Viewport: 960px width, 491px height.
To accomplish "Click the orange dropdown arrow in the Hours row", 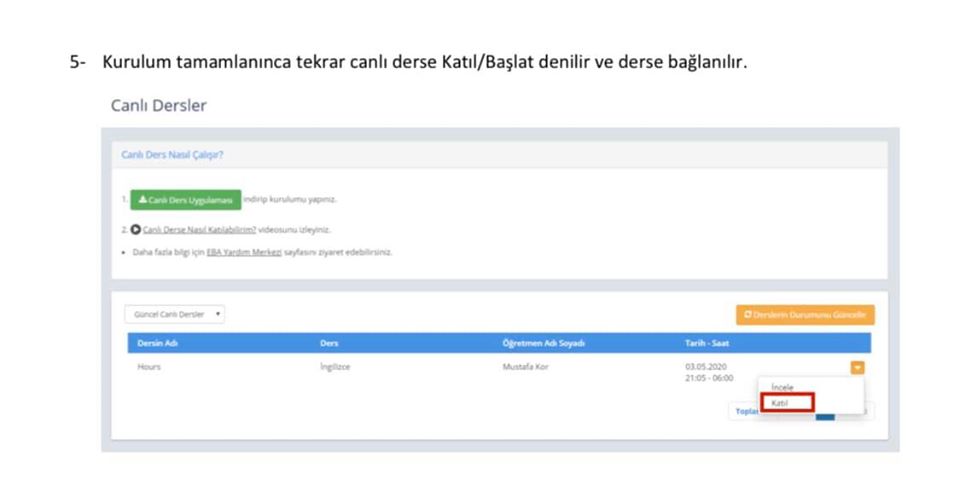I will point(857,367).
